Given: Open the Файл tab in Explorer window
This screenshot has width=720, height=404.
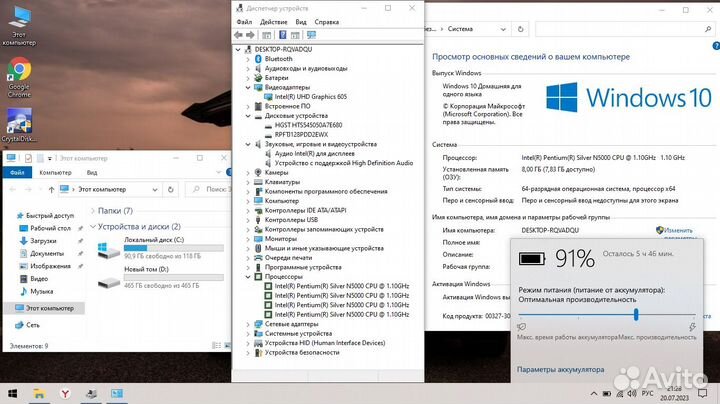Looking at the screenshot, I should click(17, 173).
